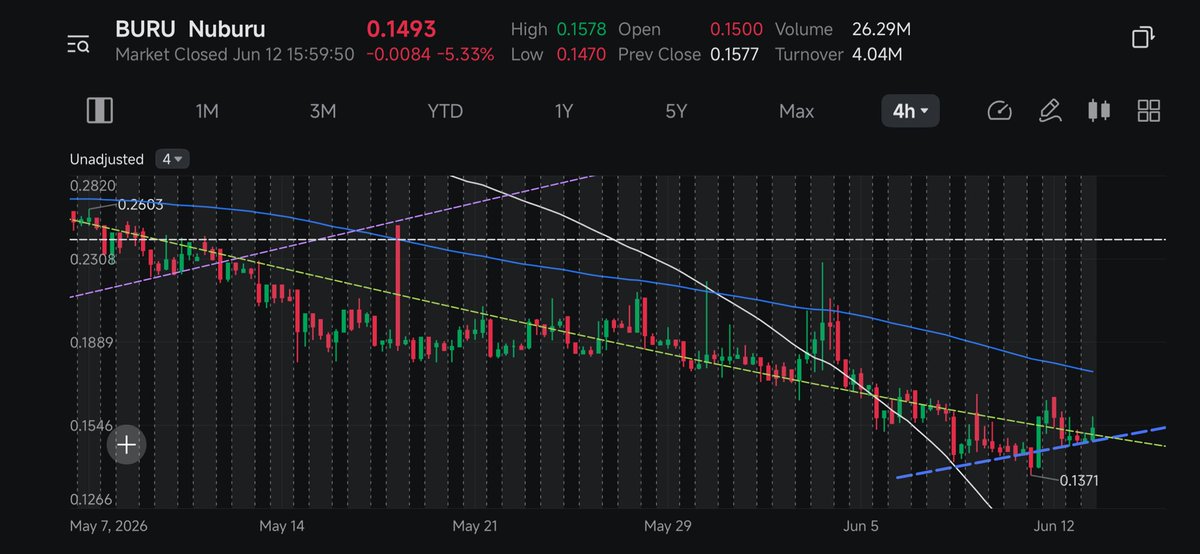Click the May 21 date label
1200x554 pixels.
click(x=474, y=525)
